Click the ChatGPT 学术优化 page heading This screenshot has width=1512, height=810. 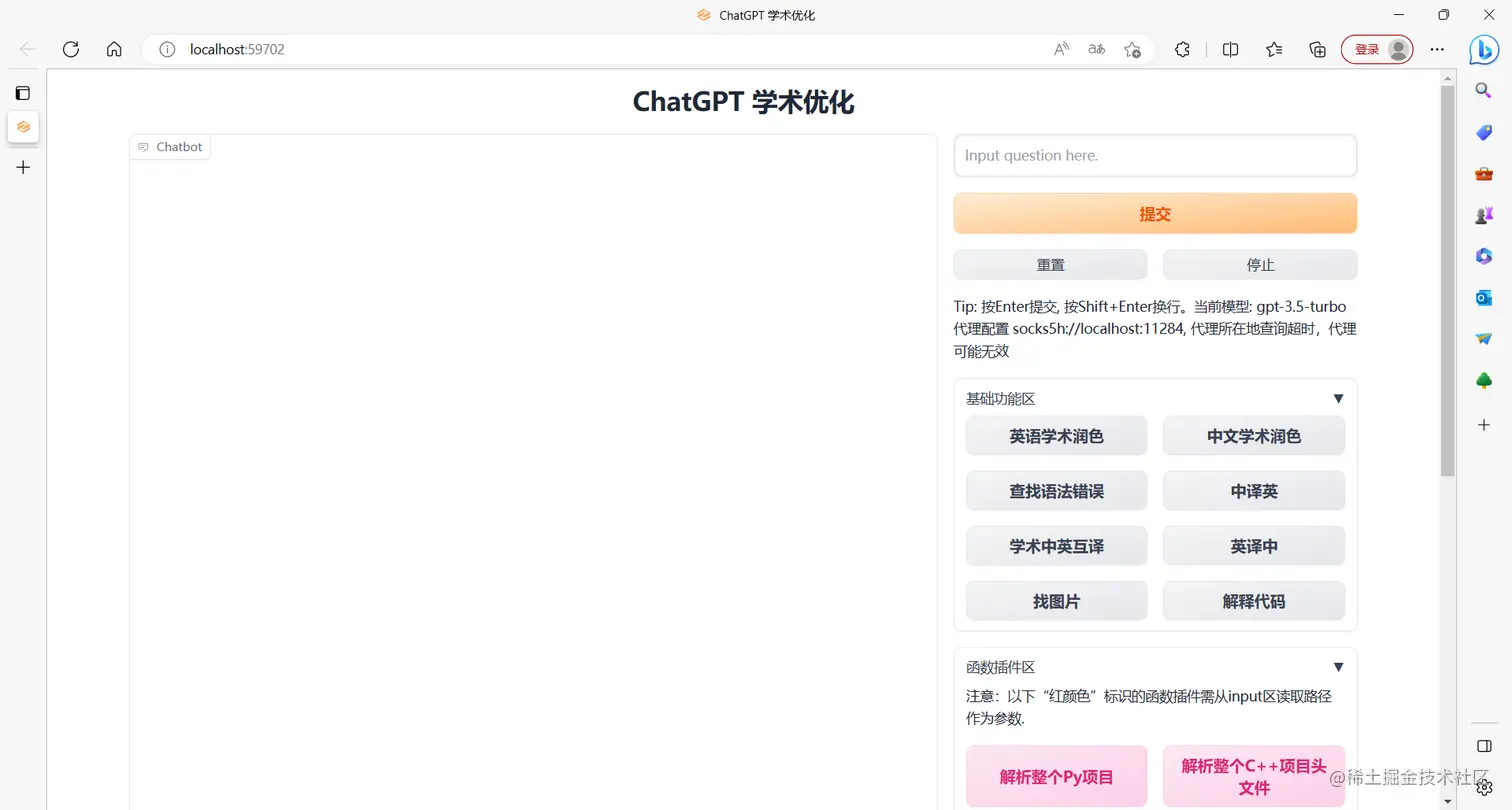tap(743, 102)
